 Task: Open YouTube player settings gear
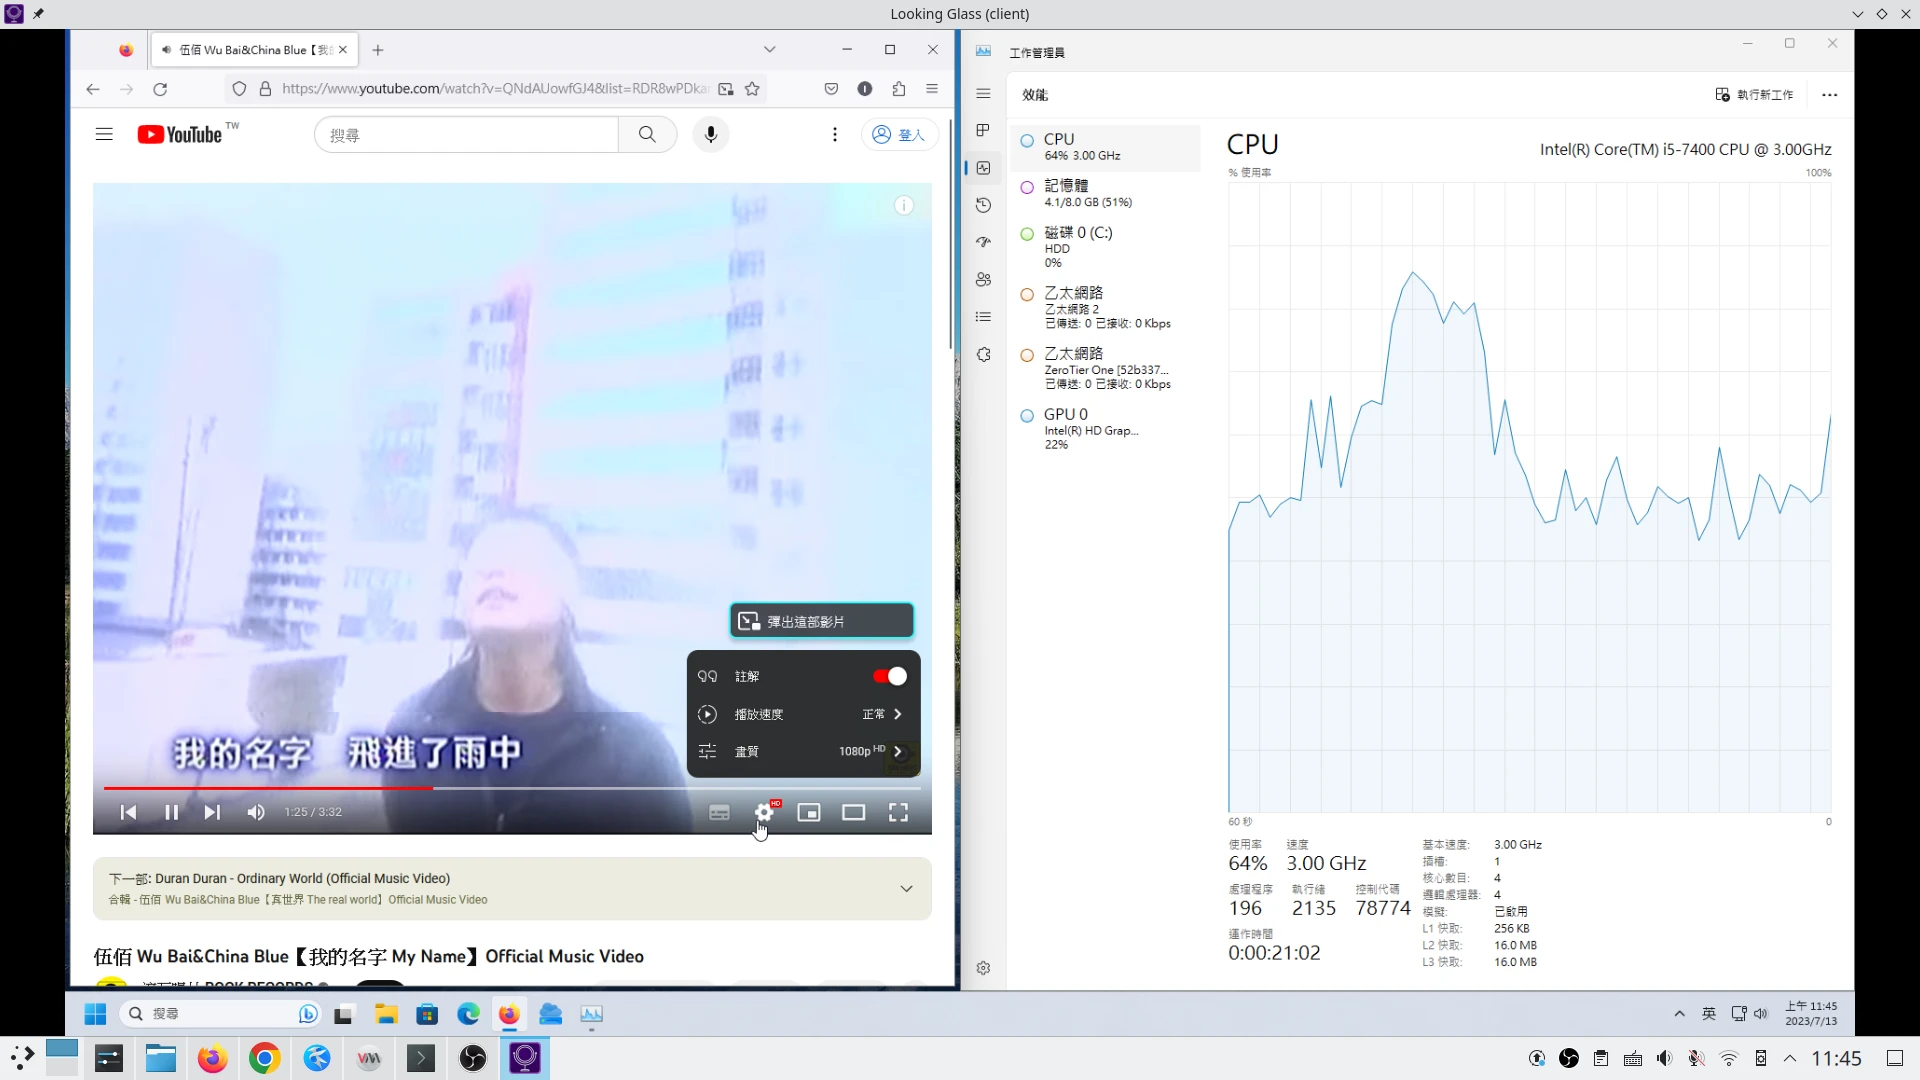(x=764, y=812)
